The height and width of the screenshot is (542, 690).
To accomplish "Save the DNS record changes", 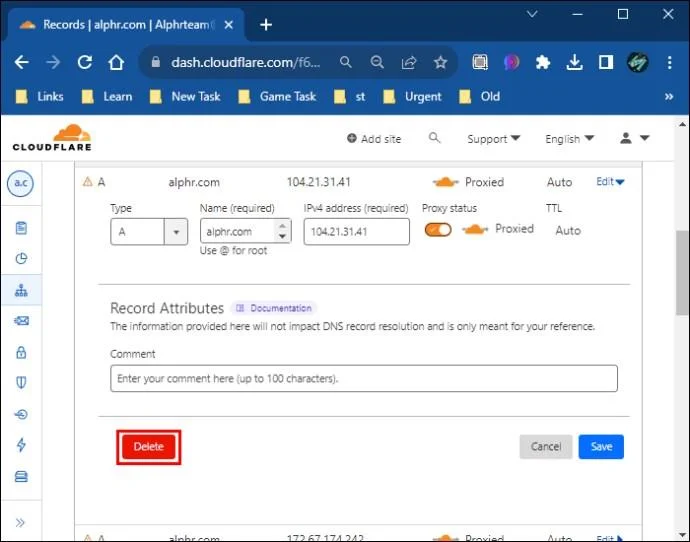I will coord(601,447).
